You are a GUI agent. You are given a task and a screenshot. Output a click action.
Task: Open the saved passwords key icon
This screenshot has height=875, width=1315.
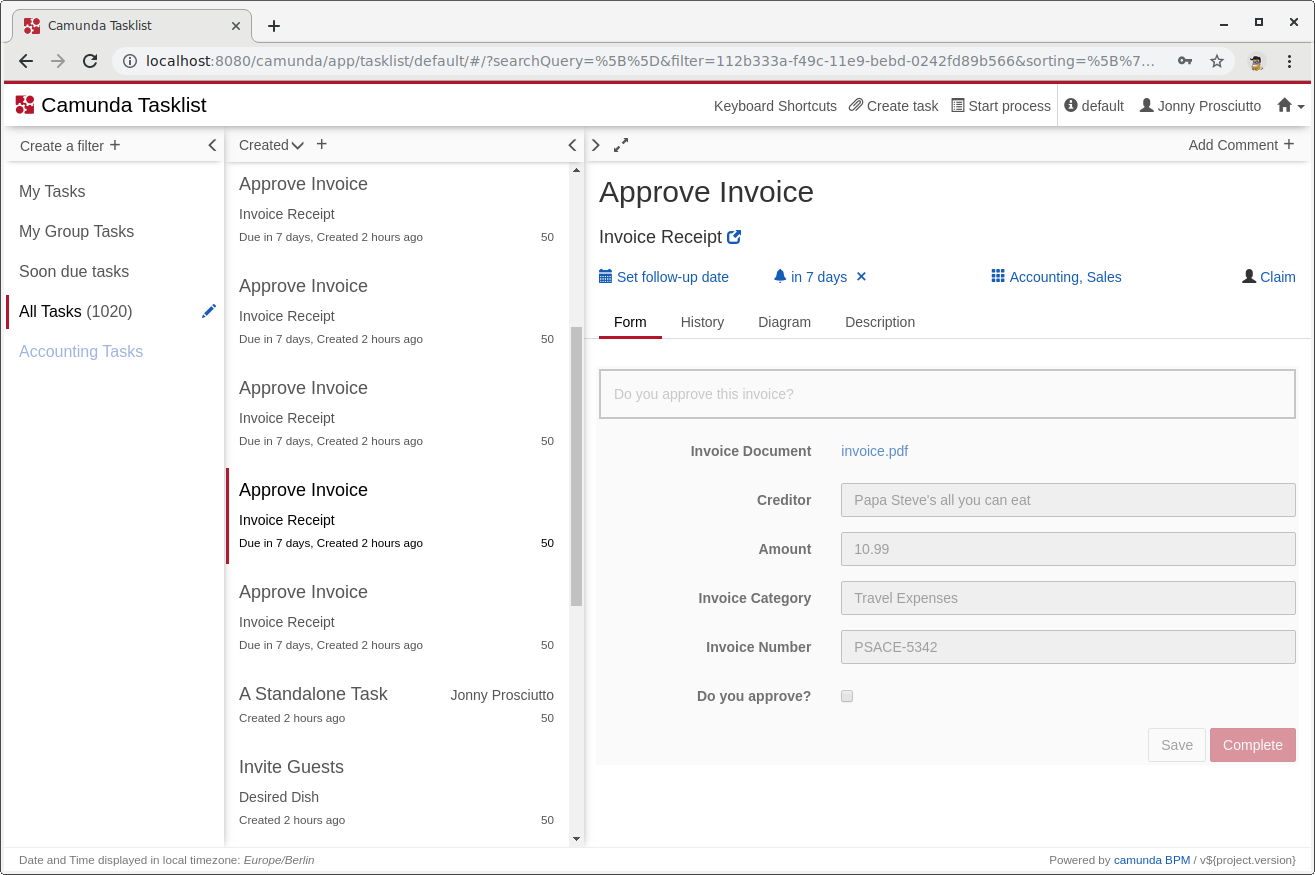point(1185,61)
